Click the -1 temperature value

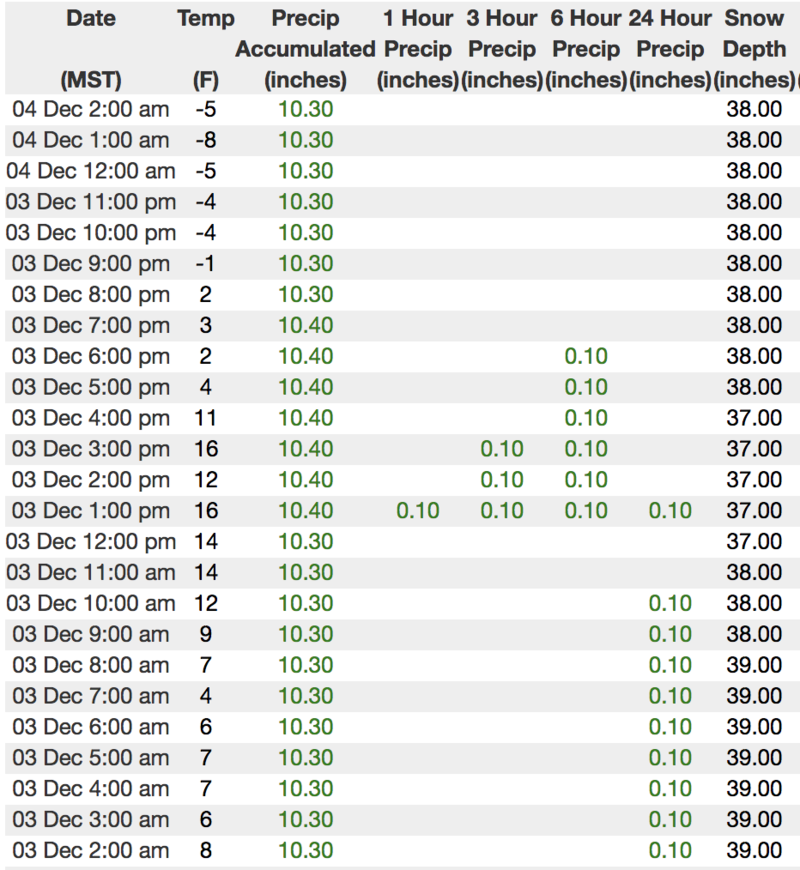point(205,264)
